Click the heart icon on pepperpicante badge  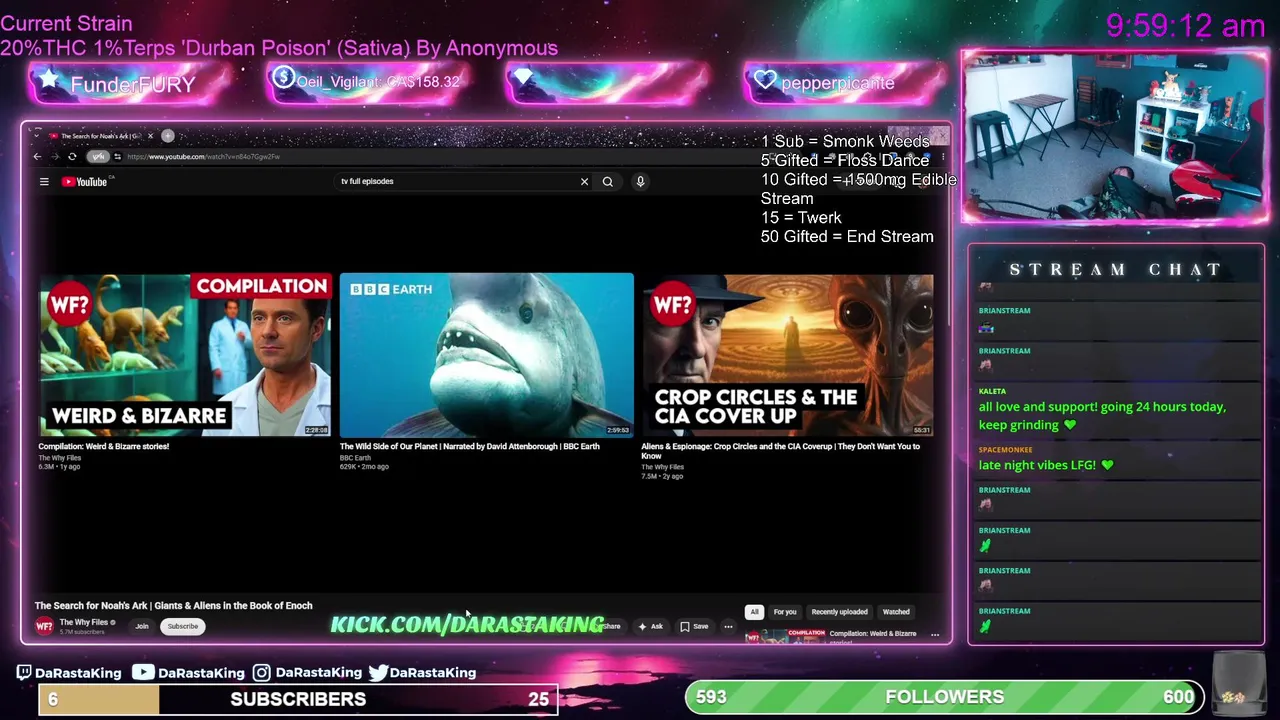765,81
